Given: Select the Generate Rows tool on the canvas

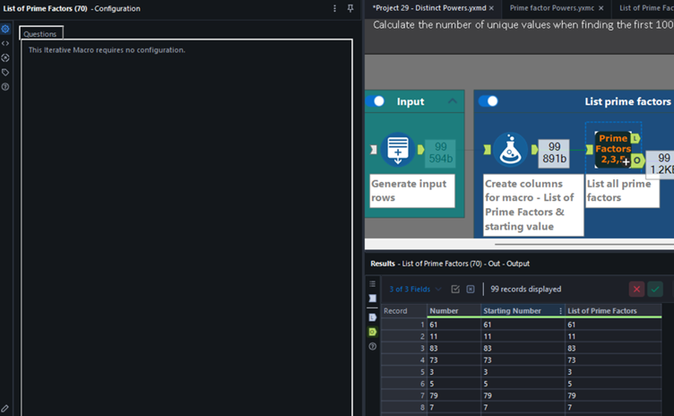Looking at the screenshot, I should tap(398, 150).
